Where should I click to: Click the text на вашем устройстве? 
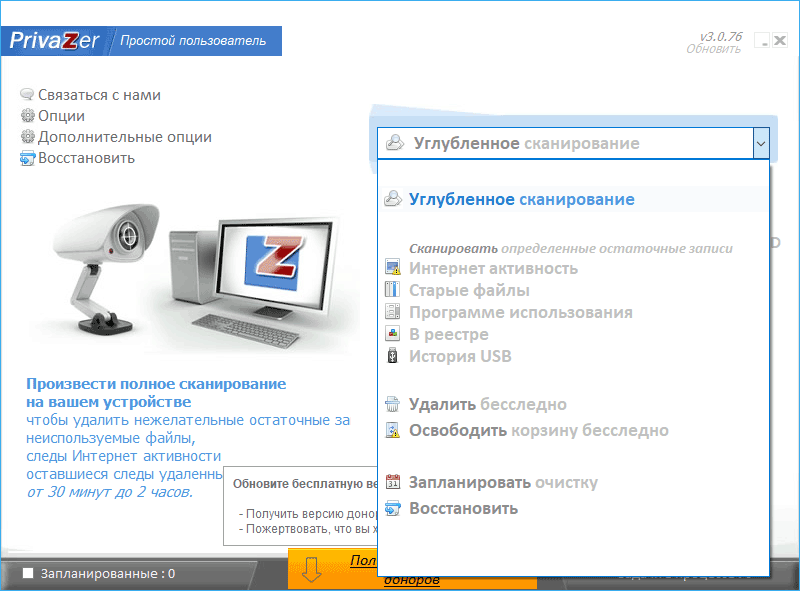pos(109,402)
